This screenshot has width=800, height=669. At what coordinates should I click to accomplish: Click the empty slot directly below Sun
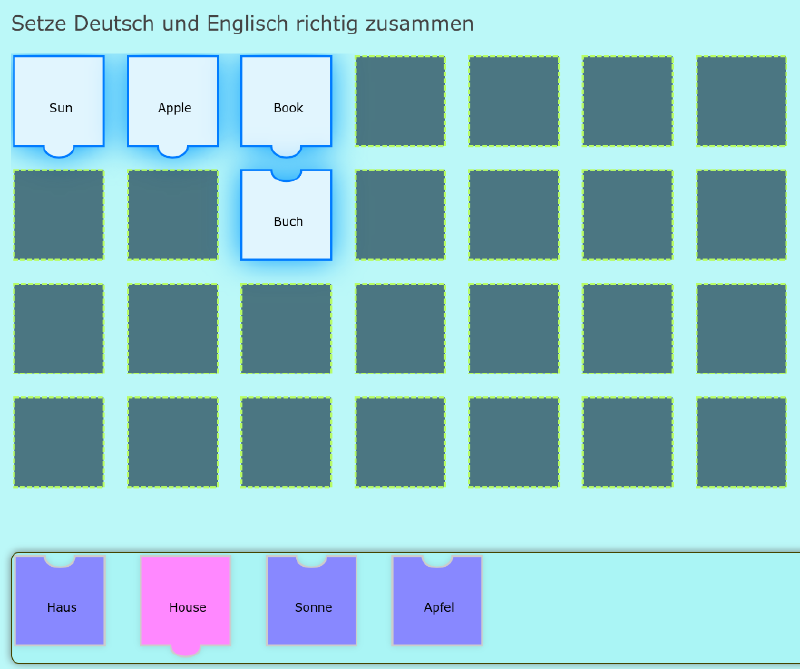59,215
